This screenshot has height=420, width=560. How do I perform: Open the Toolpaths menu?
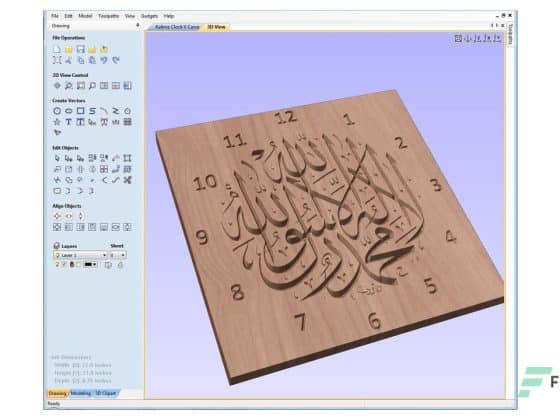pos(108,16)
